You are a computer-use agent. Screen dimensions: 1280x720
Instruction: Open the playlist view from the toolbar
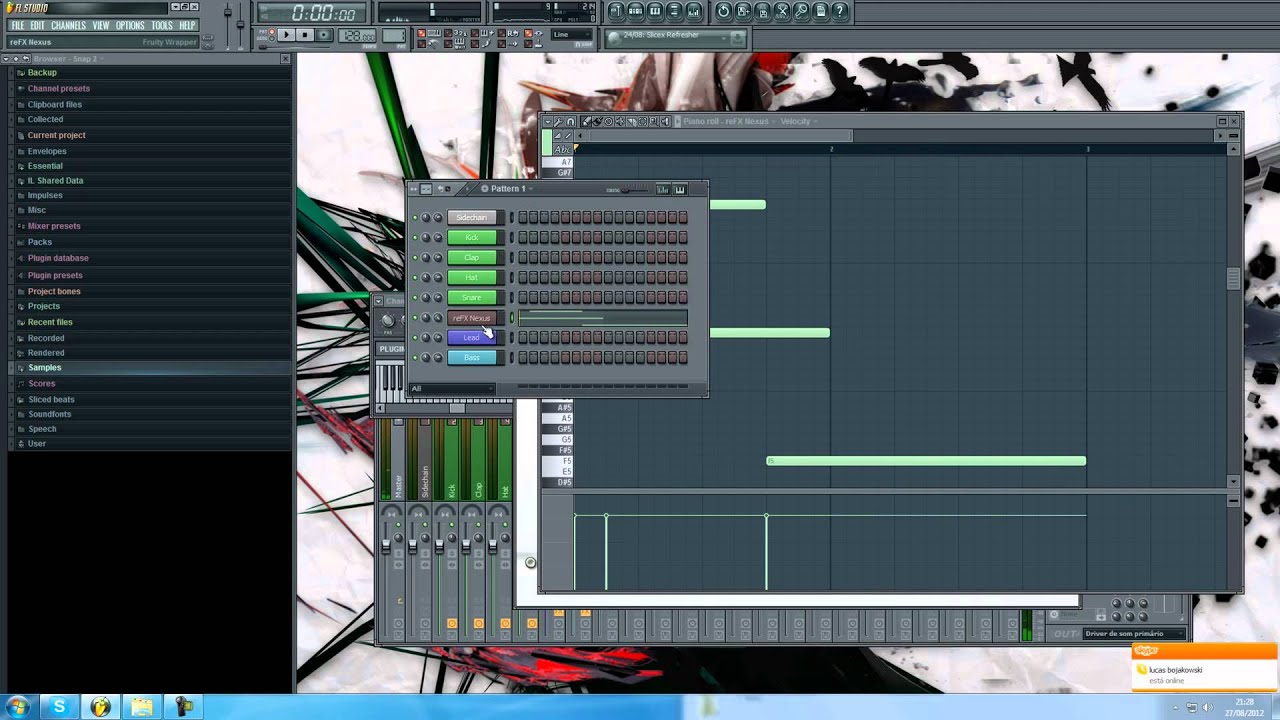tap(616, 11)
